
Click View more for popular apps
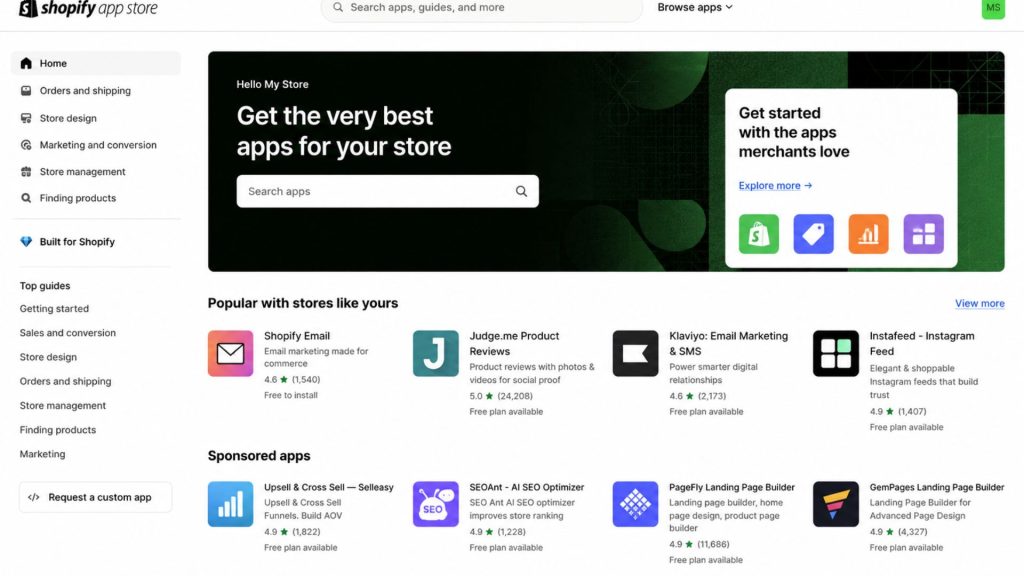(980, 303)
